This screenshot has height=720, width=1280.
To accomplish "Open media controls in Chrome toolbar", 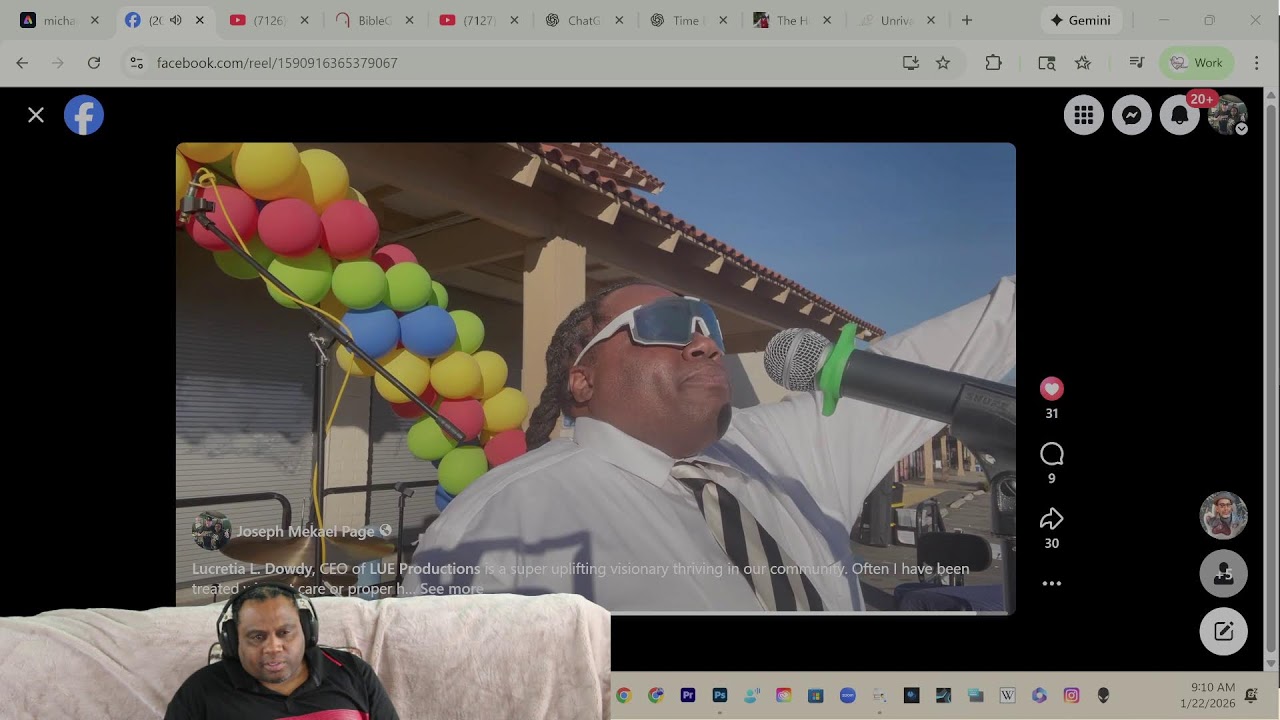I will pos(1136,62).
